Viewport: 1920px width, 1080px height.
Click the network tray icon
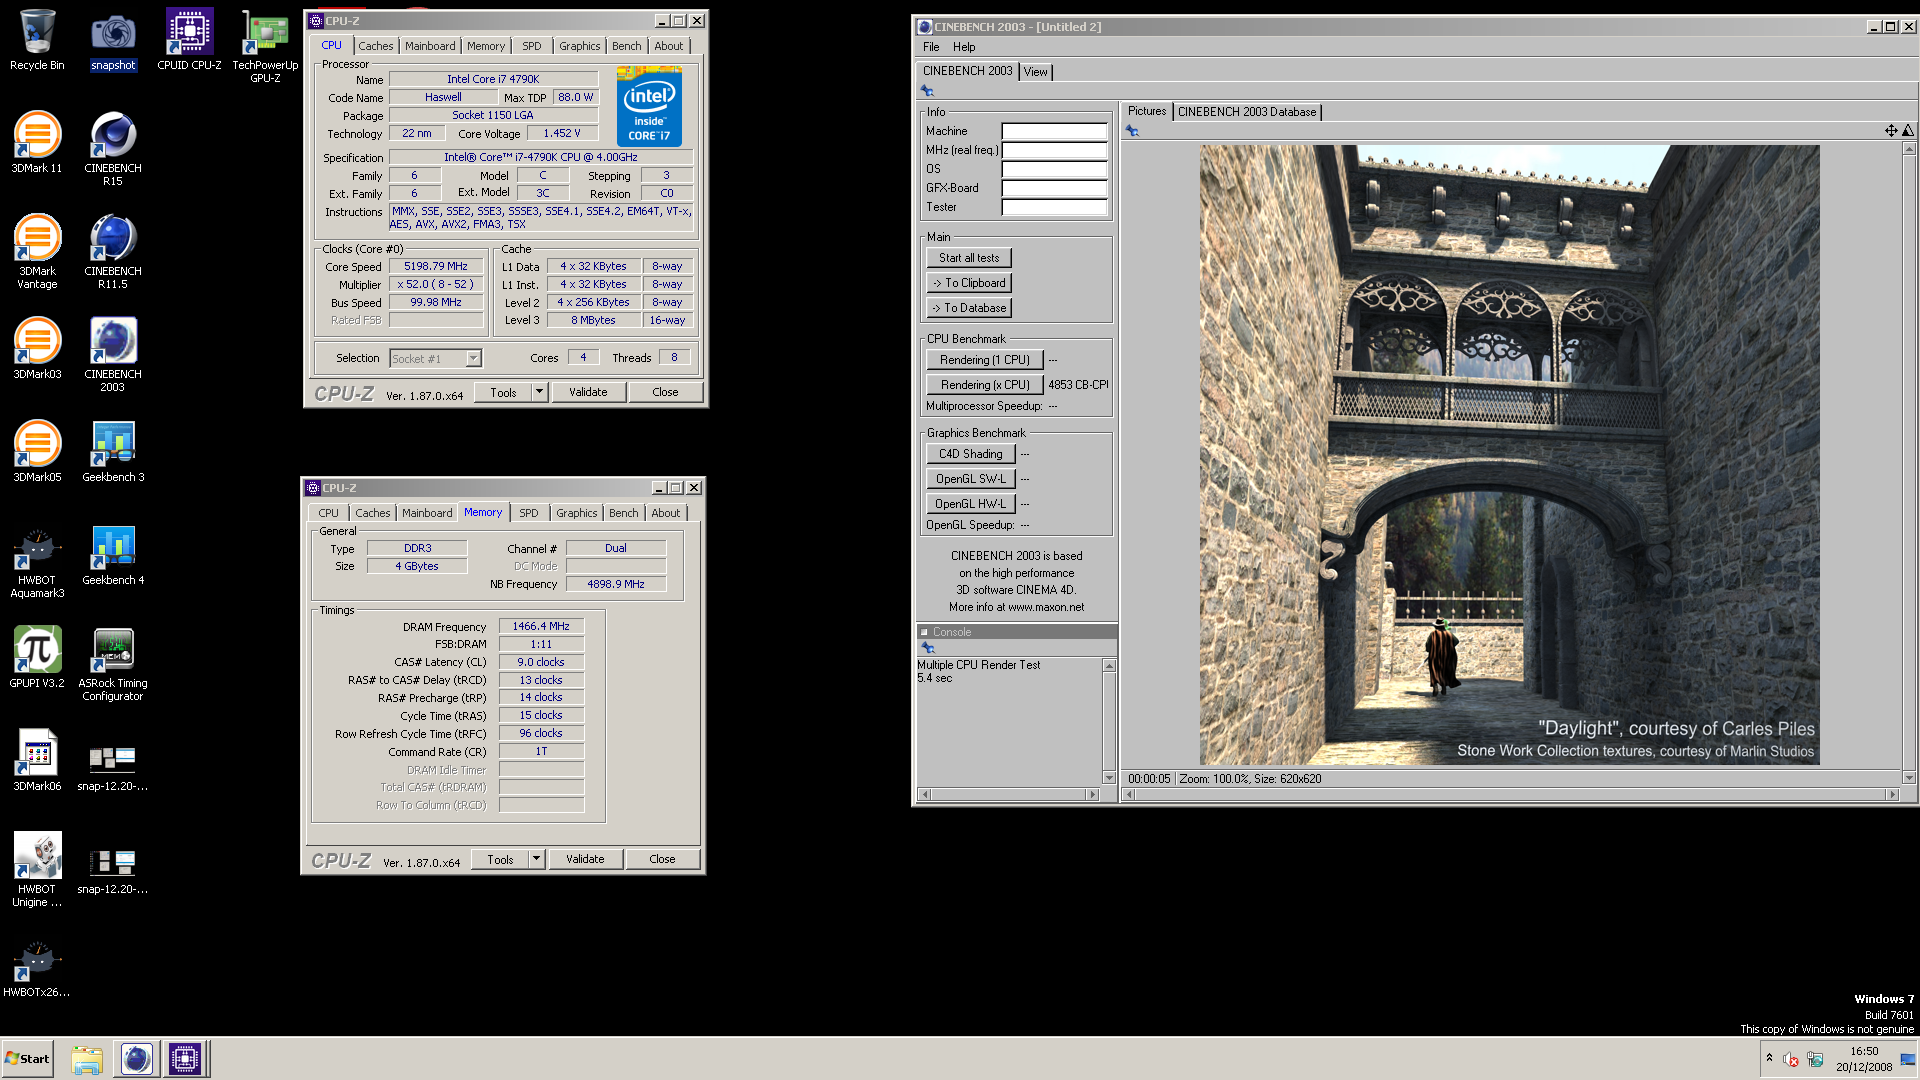1815,1059
